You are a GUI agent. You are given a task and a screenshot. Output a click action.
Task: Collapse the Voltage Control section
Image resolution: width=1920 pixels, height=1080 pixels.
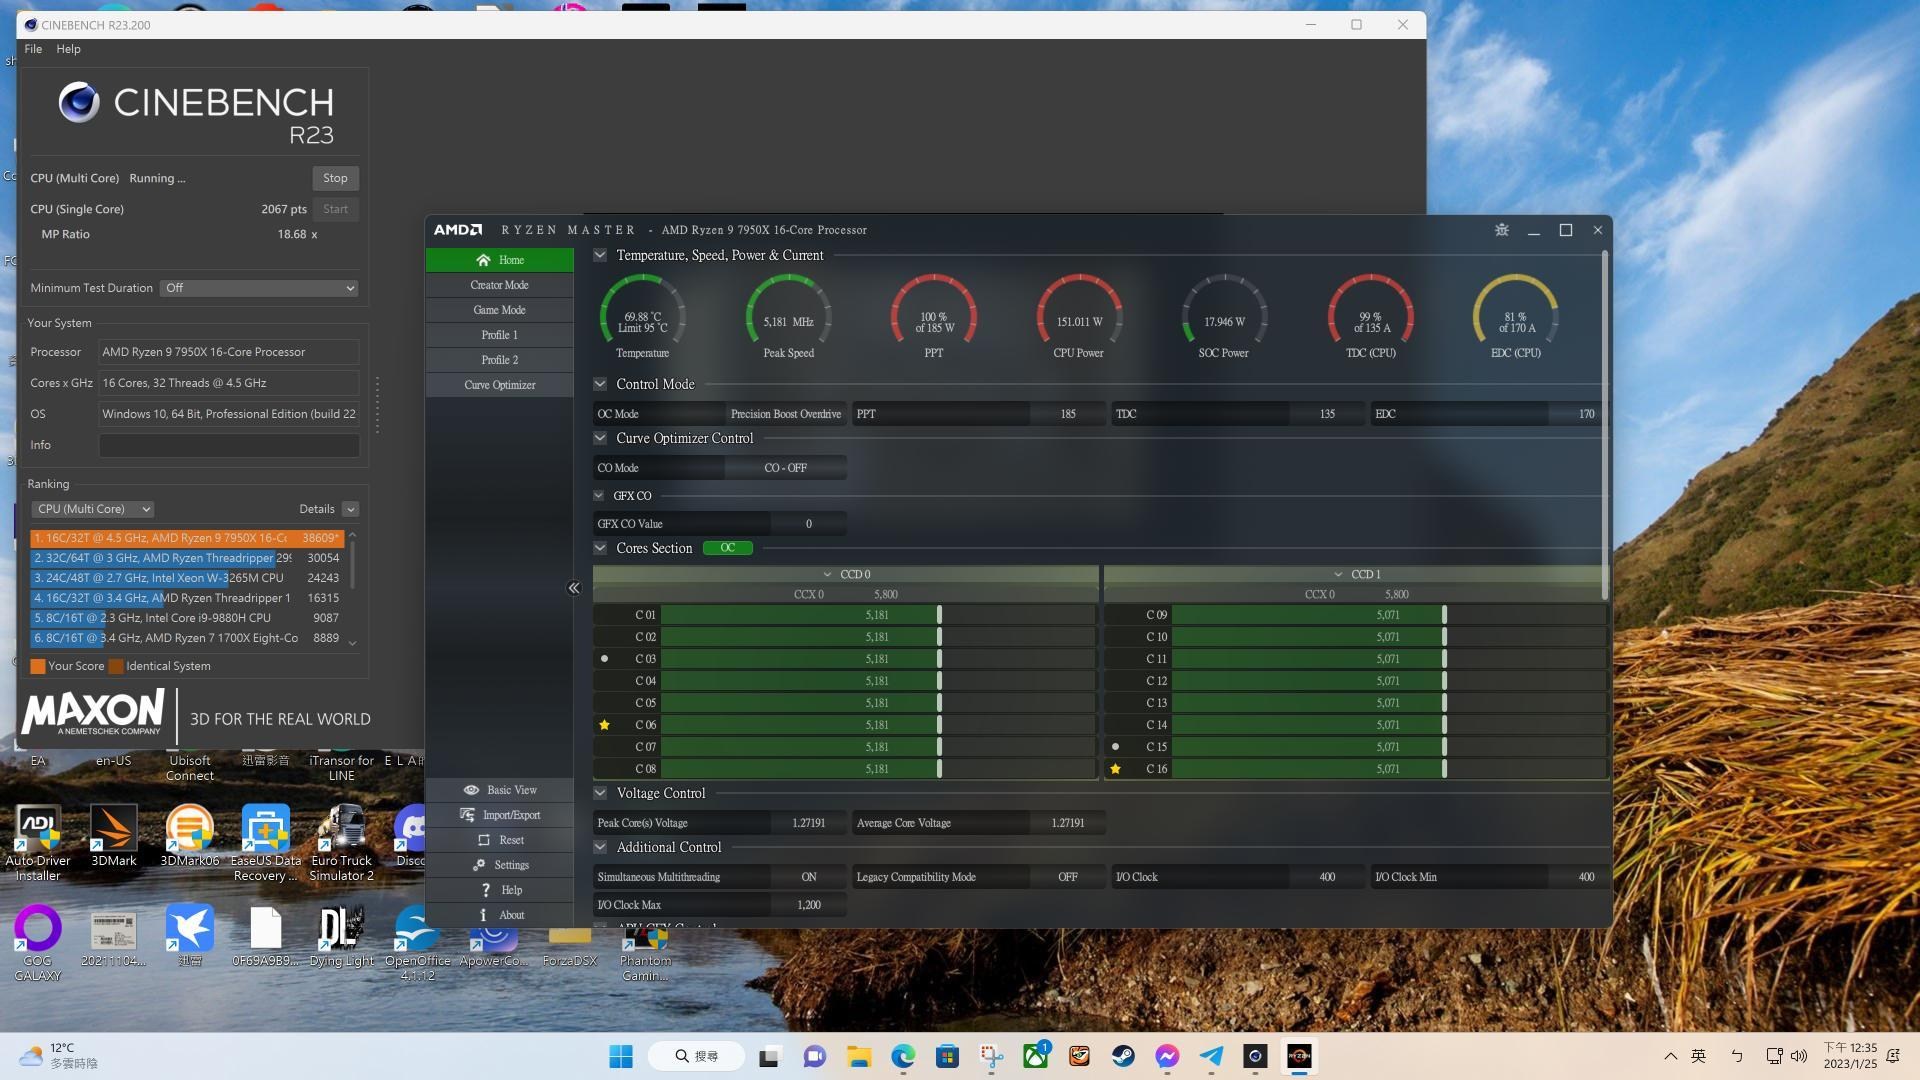coord(600,793)
